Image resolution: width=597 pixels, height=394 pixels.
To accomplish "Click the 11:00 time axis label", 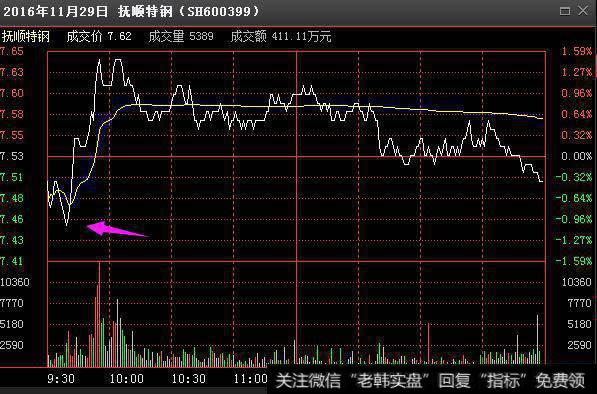I will click(x=251, y=379).
